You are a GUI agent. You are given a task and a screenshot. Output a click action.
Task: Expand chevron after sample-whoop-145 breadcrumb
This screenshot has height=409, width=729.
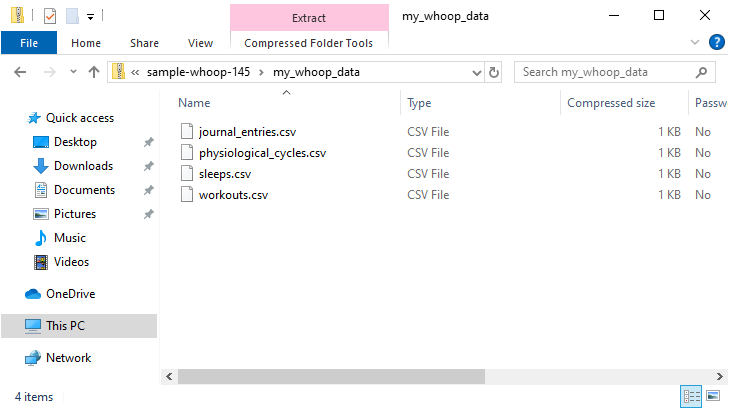click(261, 73)
